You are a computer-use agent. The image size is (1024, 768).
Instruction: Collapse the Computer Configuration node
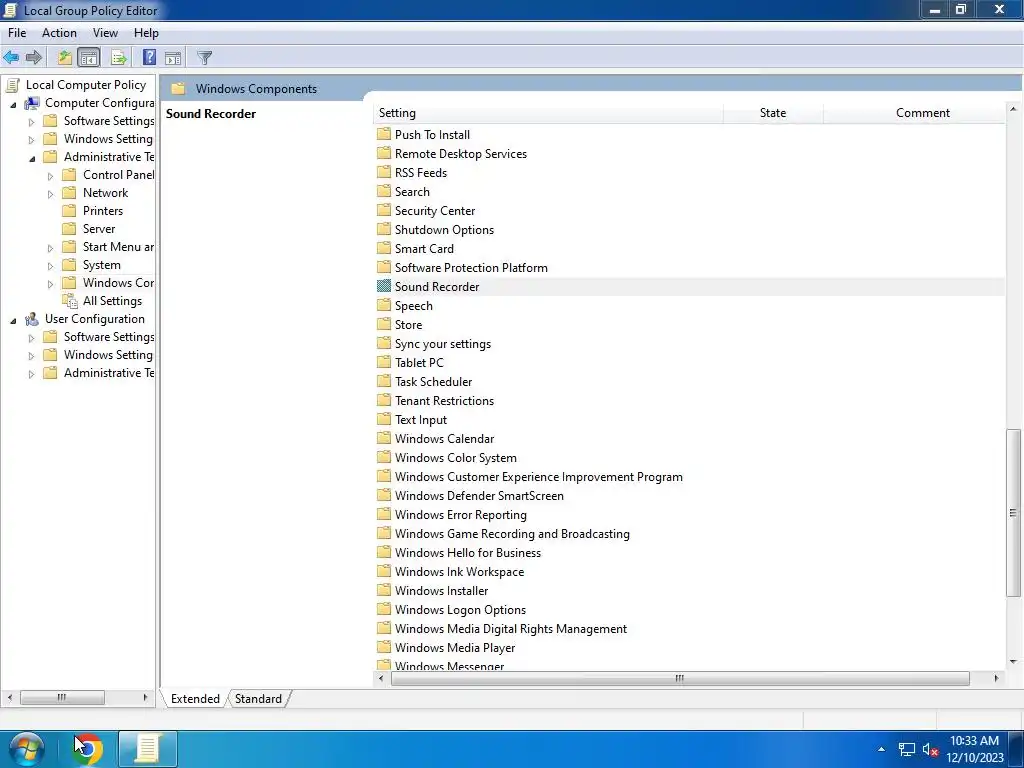(x=13, y=104)
